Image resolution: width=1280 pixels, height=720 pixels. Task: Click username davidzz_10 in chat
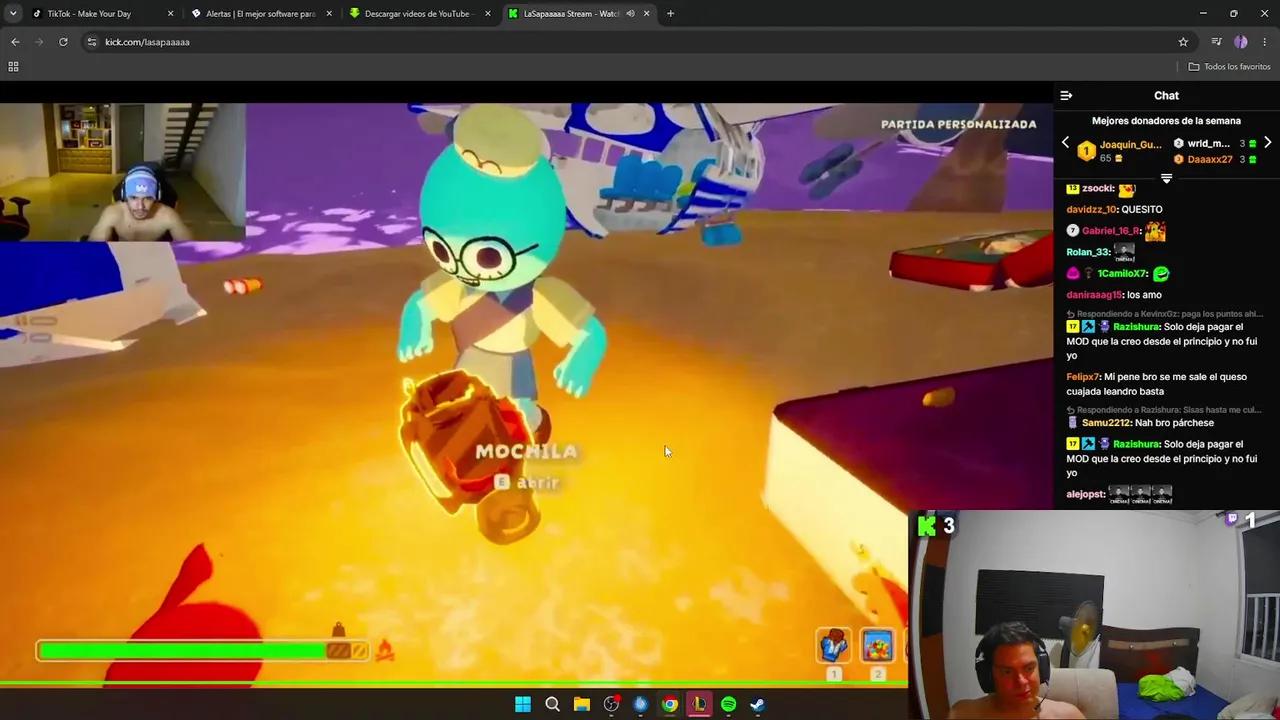tap(1091, 210)
